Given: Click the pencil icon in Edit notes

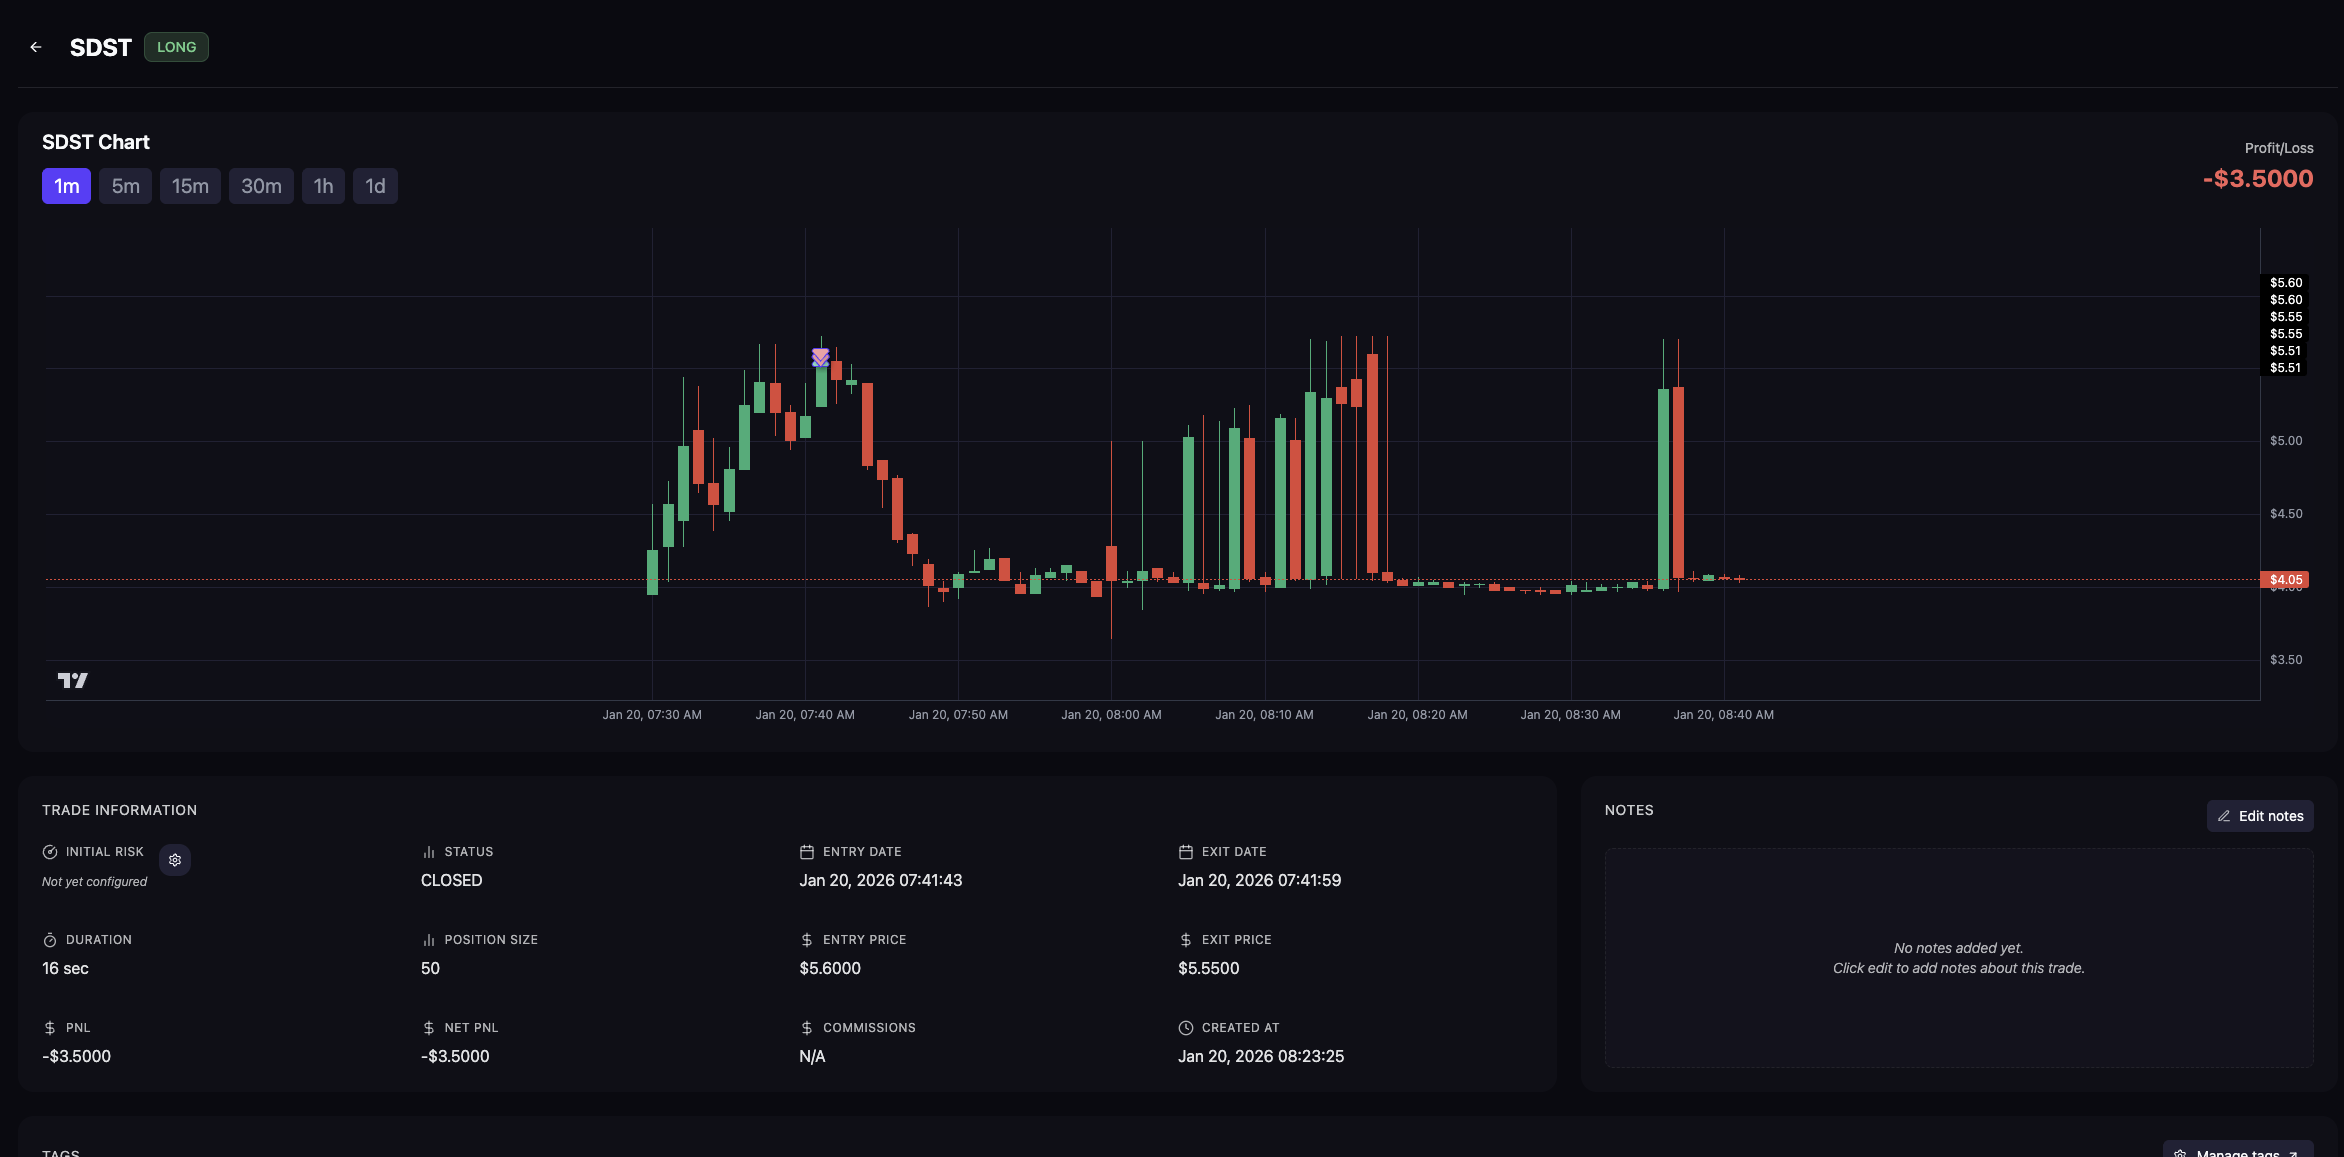Looking at the screenshot, I should point(2224,816).
